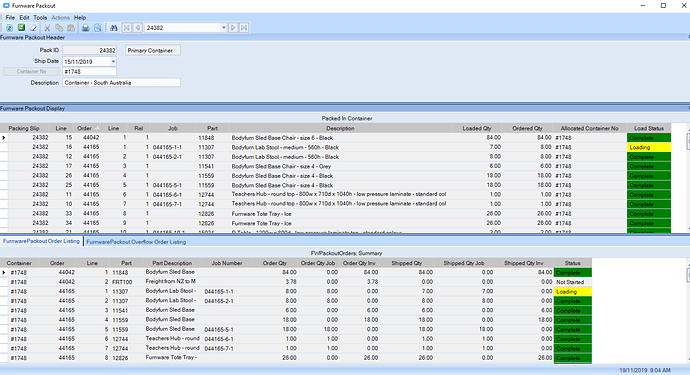Screen dimensions: 690x375
Task: Click Bodyfurn Sled Base Chair size 4 Grey description
Action: (281, 166)
